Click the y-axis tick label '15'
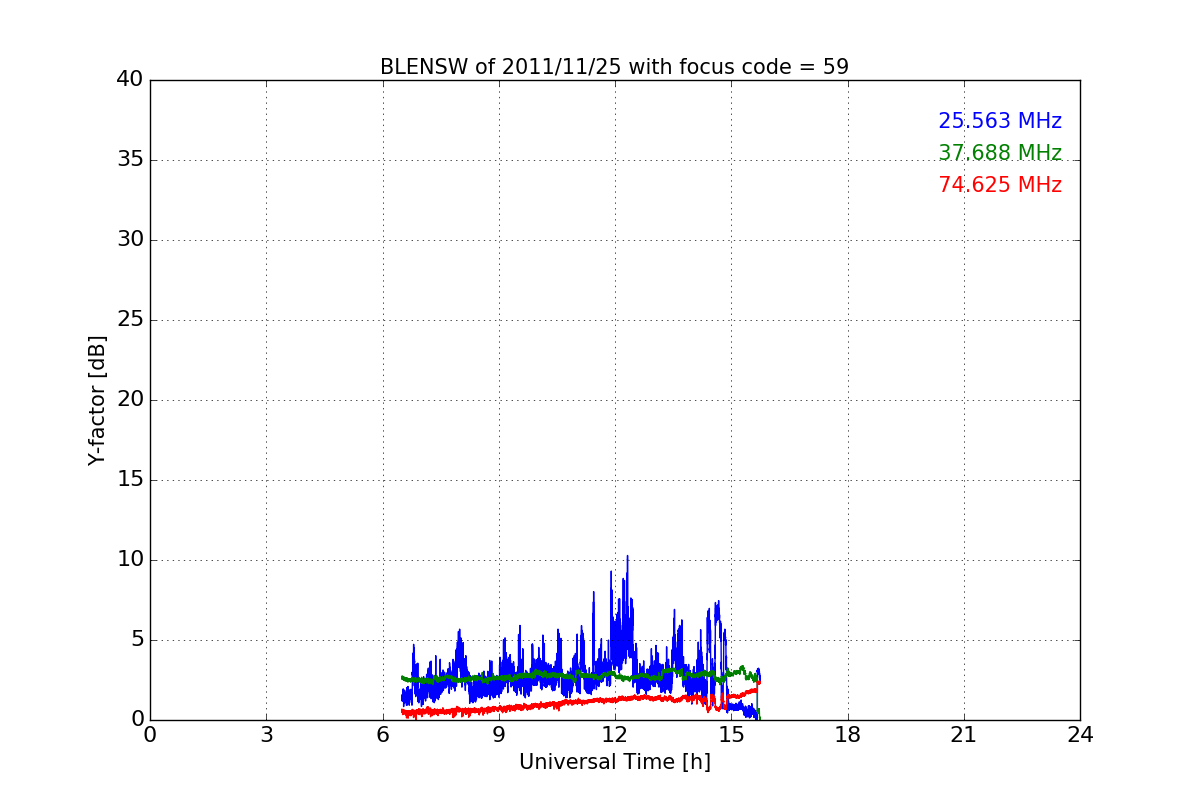 tap(130, 480)
